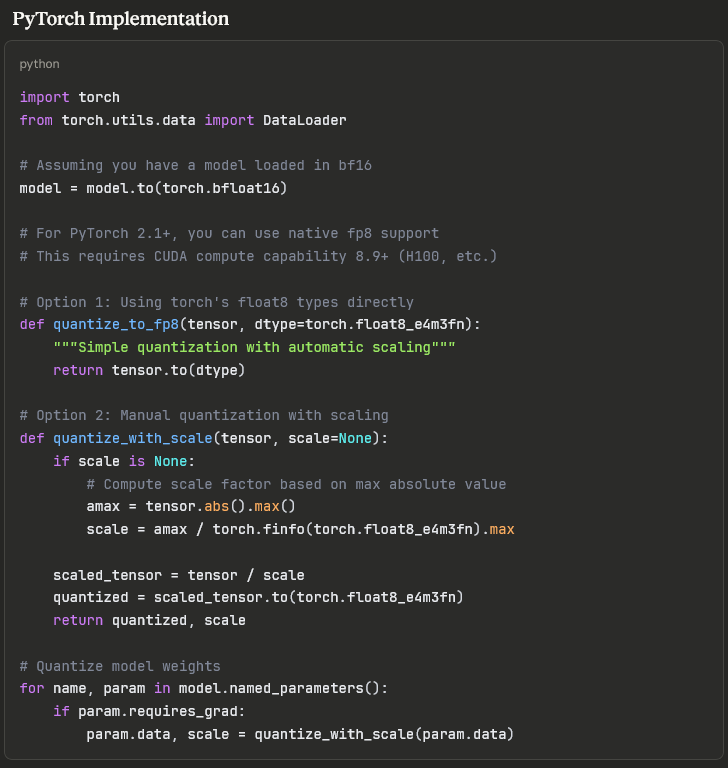
Task: Click comment 'Compute scale factor based on max absolute value'
Action: click(x=296, y=484)
